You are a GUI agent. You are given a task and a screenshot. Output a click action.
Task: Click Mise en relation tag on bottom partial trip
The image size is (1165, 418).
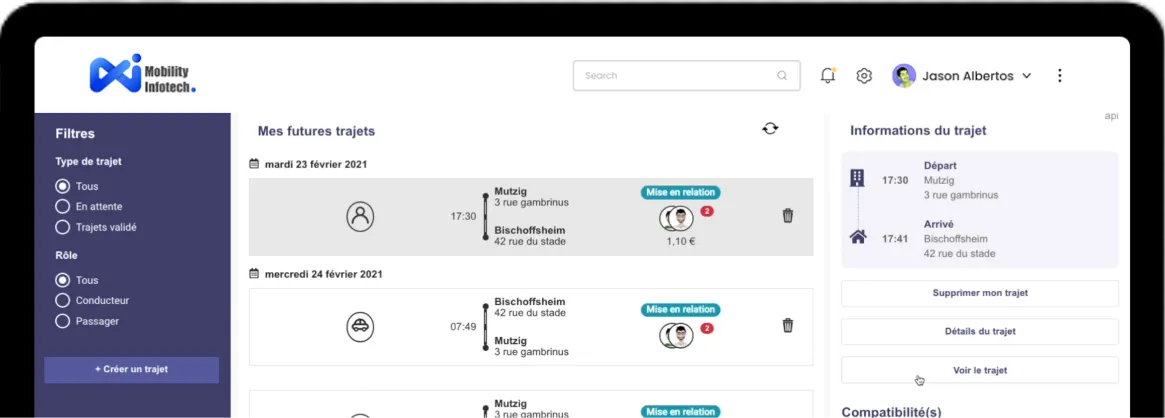[x=681, y=411]
